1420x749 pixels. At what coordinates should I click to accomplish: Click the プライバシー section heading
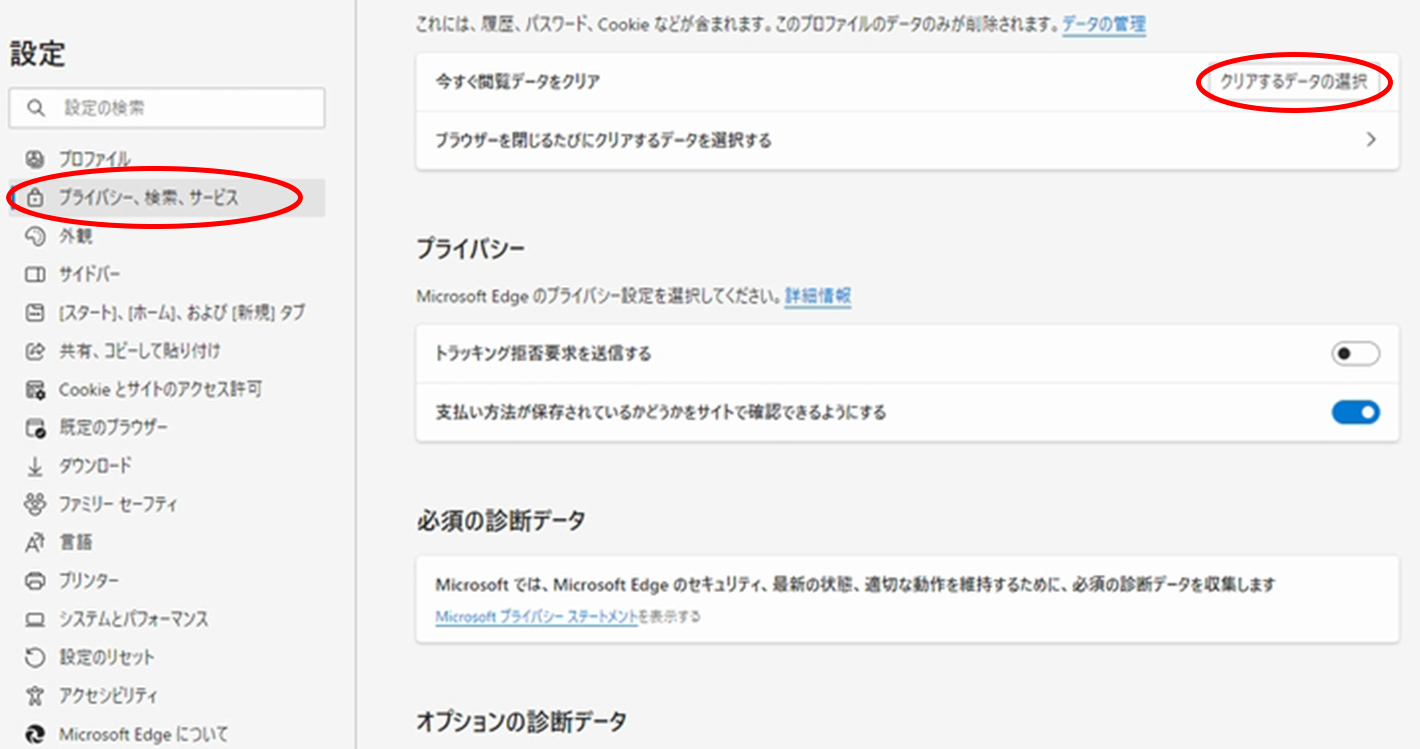[471, 248]
